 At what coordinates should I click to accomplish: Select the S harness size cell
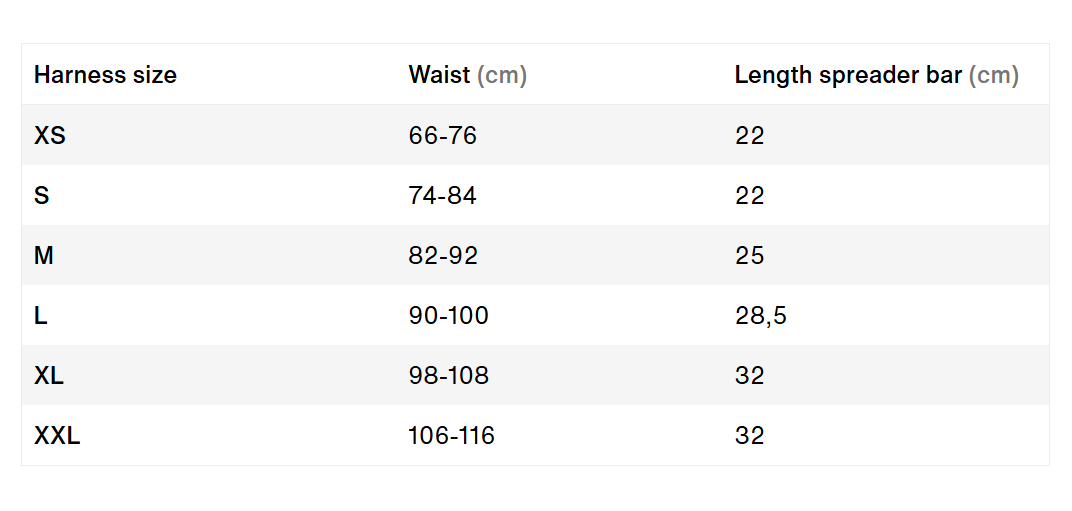click(42, 196)
